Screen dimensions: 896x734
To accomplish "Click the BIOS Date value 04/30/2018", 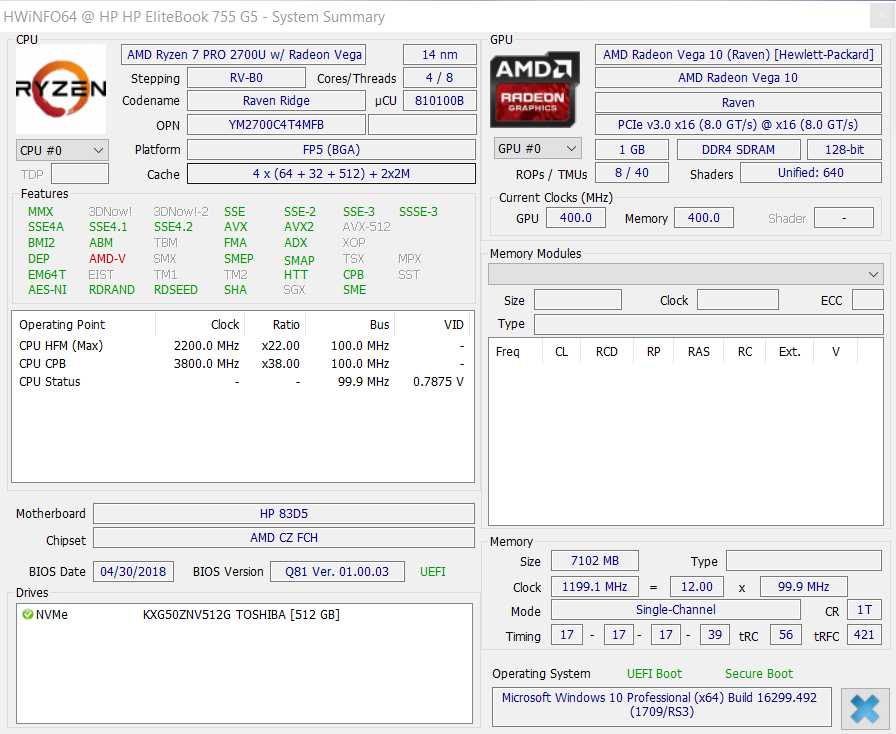I will (x=133, y=572).
